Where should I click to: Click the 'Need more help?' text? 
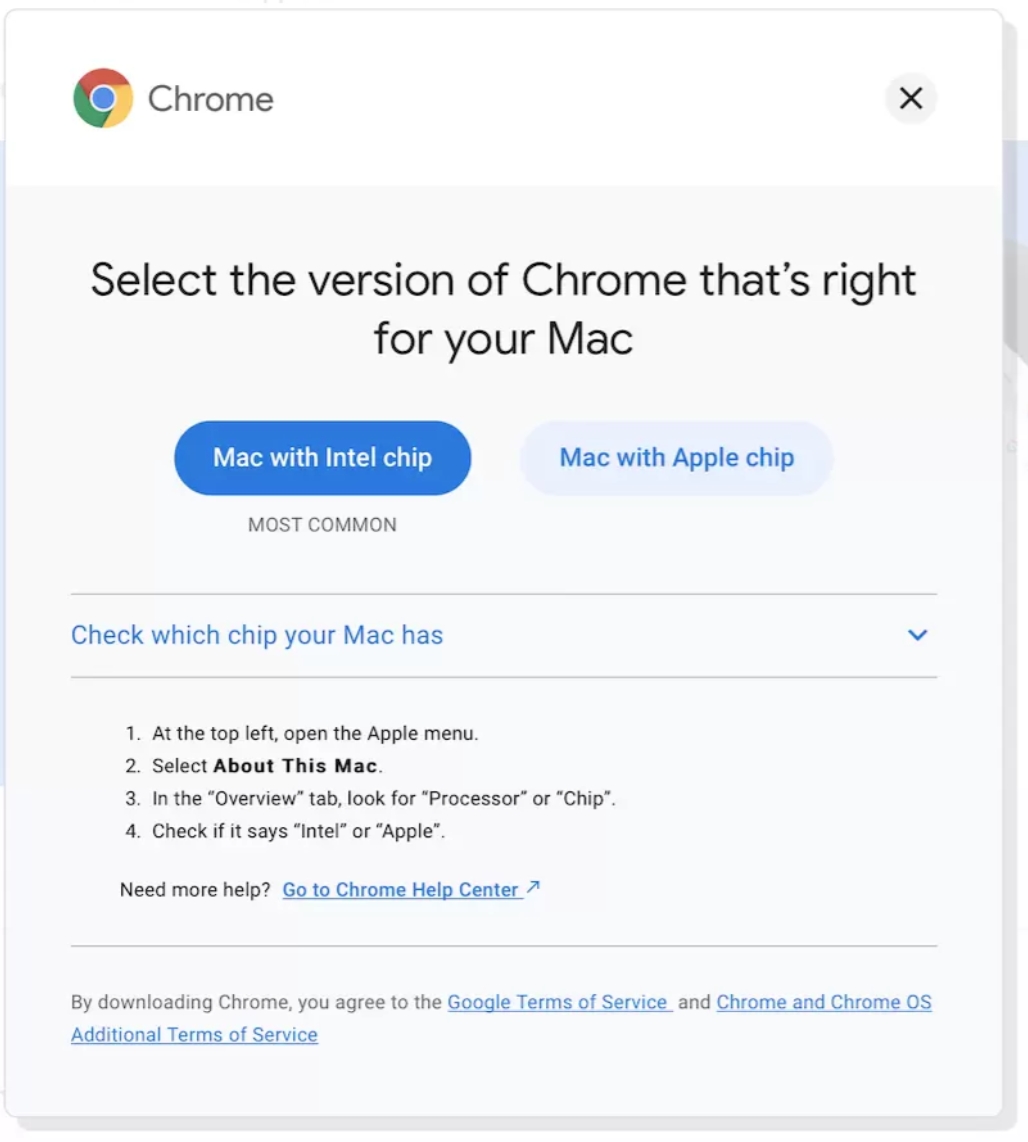[195, 890]
